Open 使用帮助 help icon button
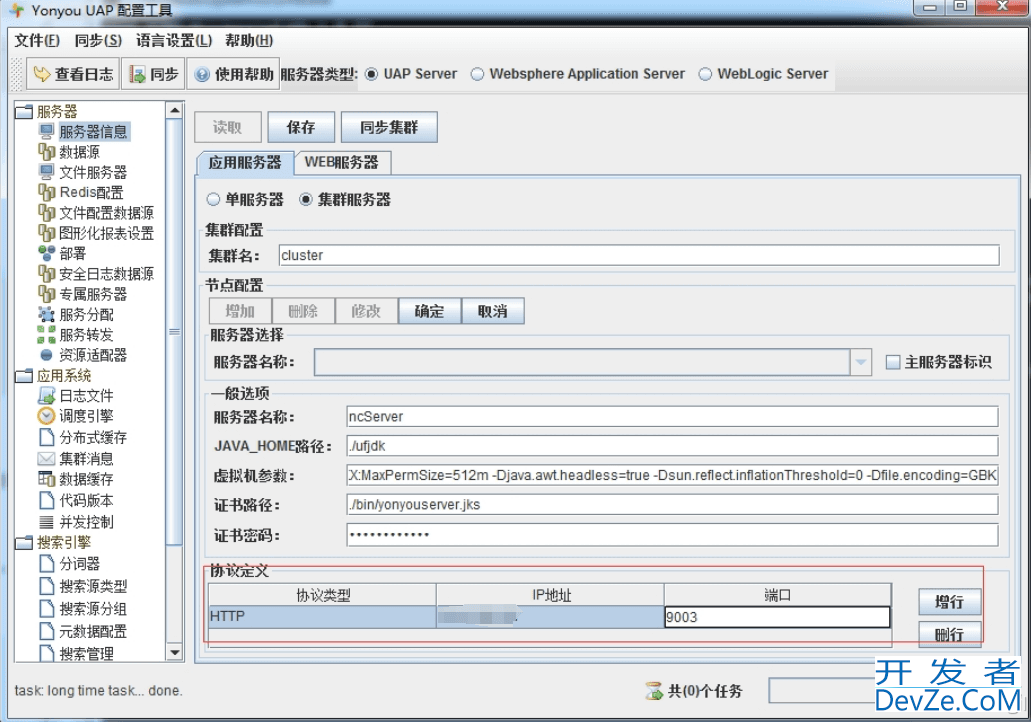 (x=233, y=74)
